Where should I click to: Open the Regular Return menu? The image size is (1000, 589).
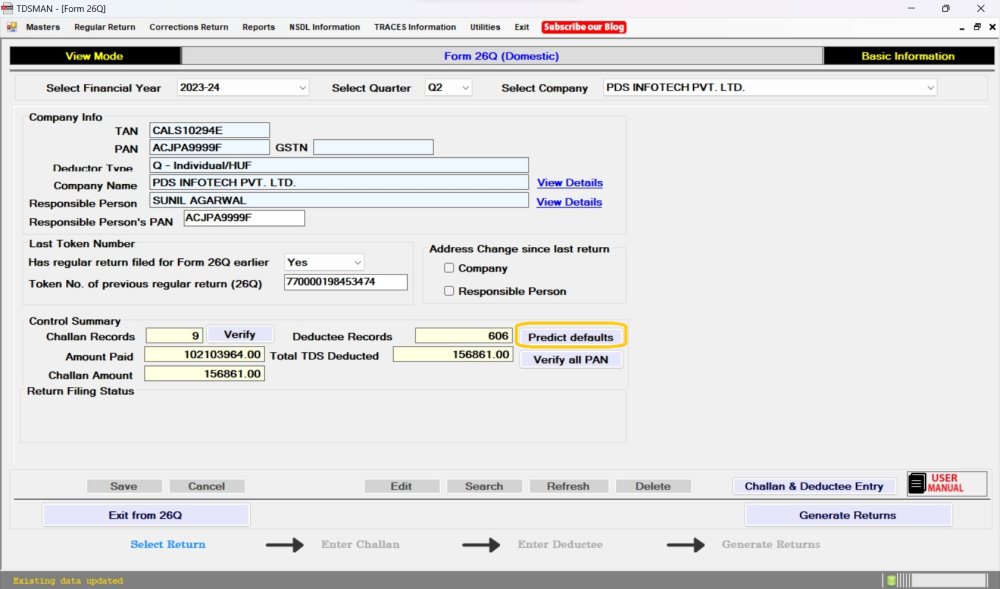tap(105, 27)
